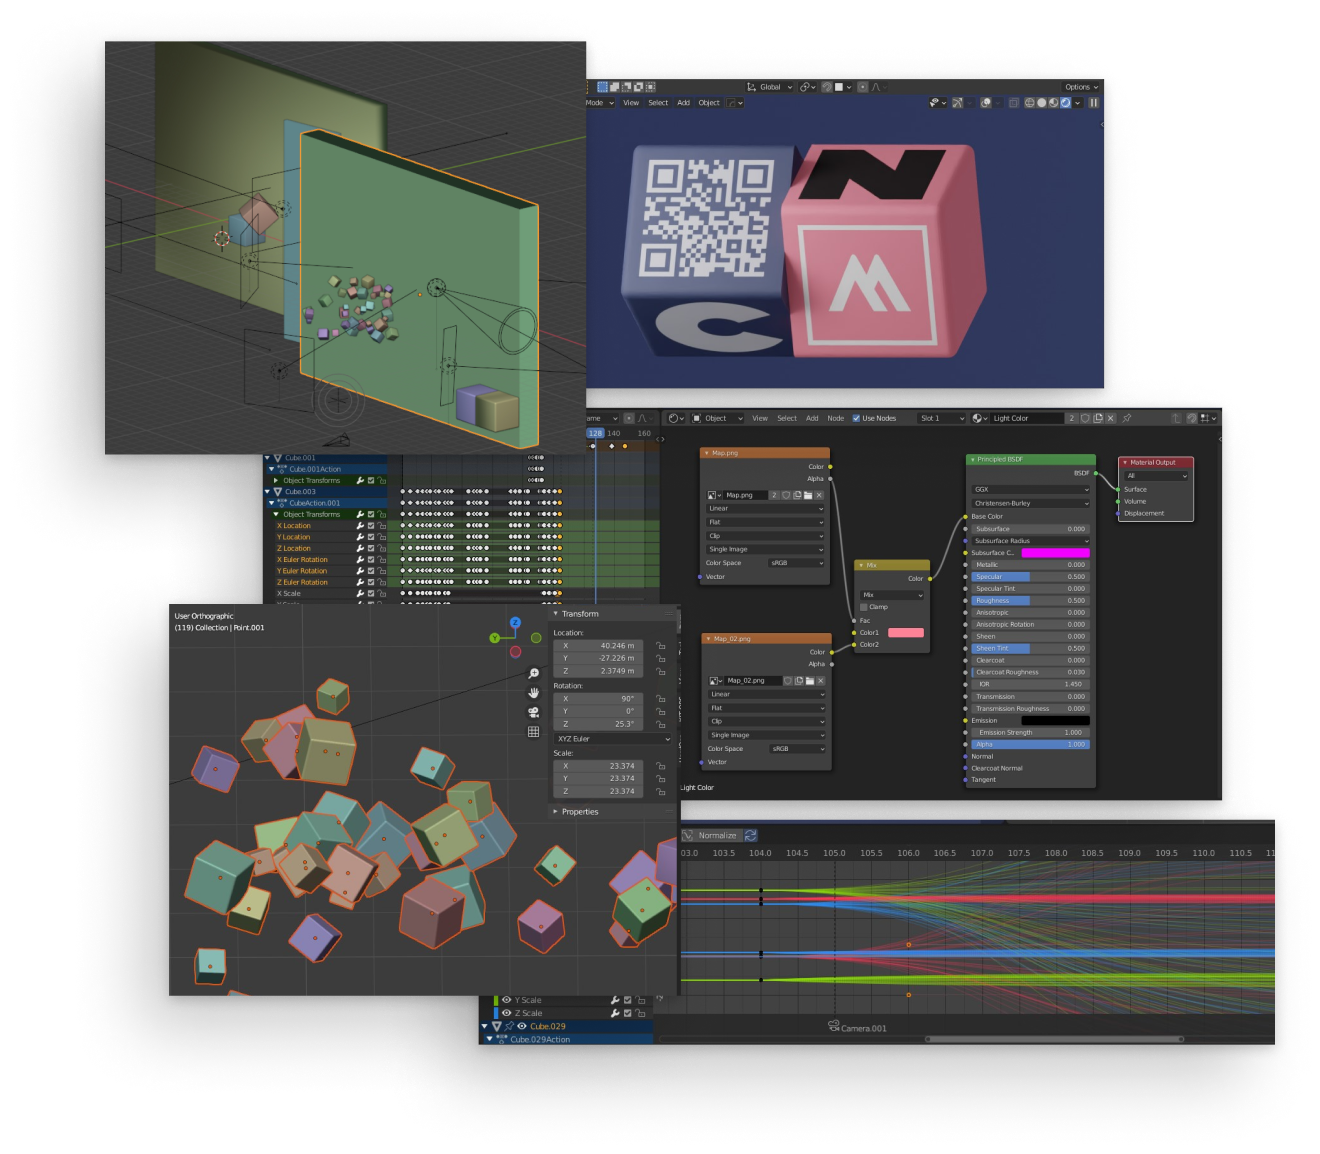Open Object menu in render viewport header
The width and height of the screenshot is (1320, 1154).
pyautogui.click(x=709, y=103)
